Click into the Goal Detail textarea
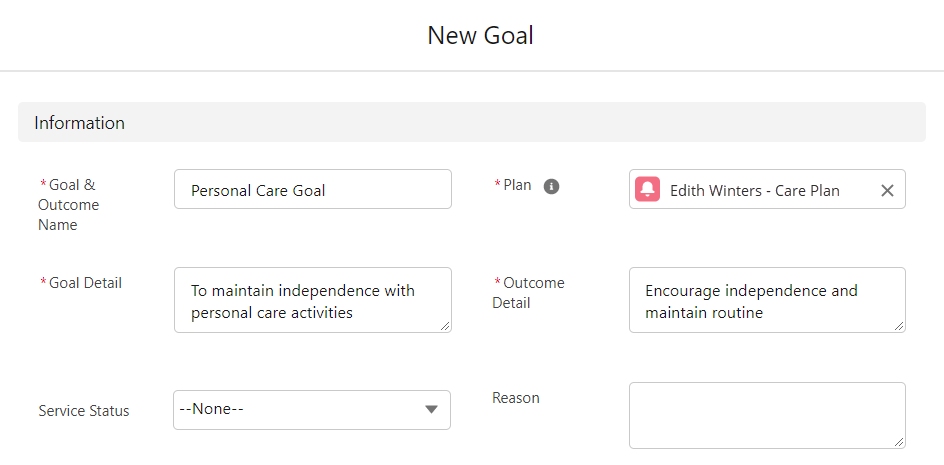The image size is (944, 465). click(x=313, y=300)
